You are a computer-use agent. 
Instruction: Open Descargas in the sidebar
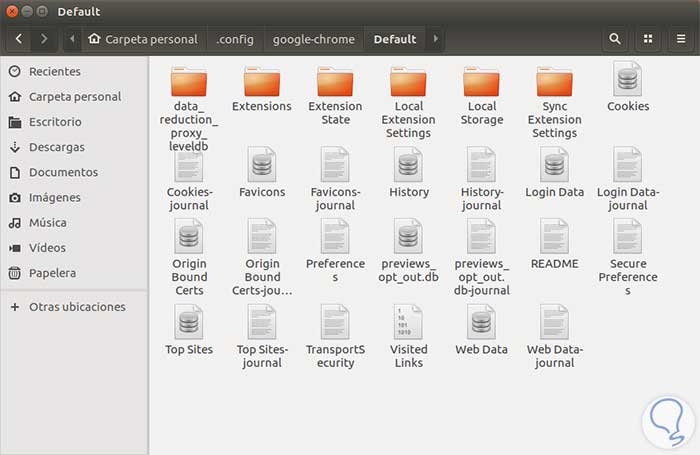point(74,147)
